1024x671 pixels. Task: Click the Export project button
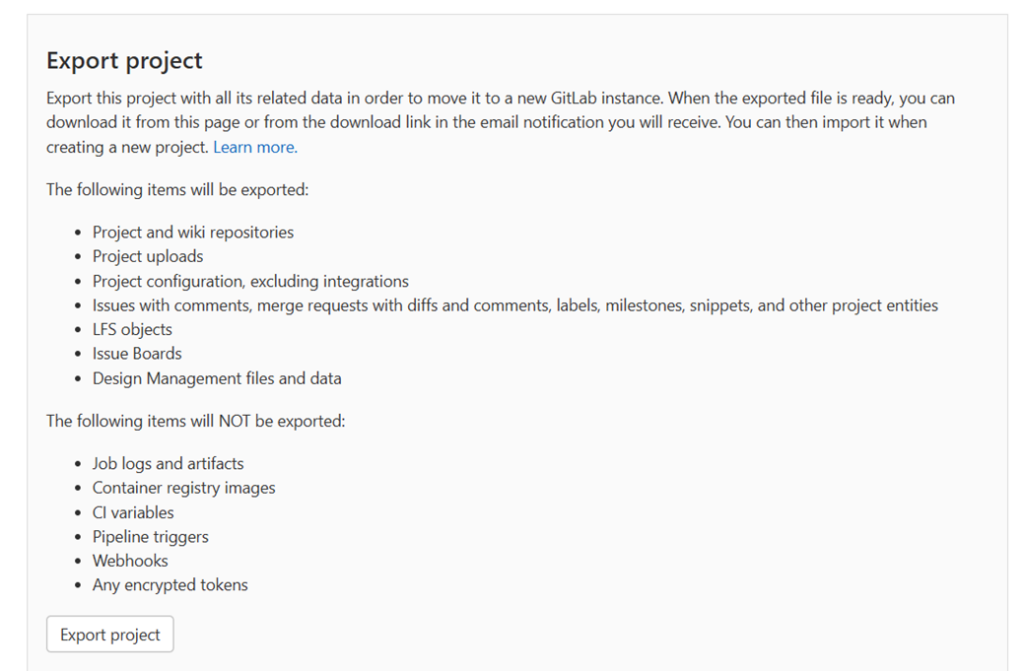tap(110, 635)
